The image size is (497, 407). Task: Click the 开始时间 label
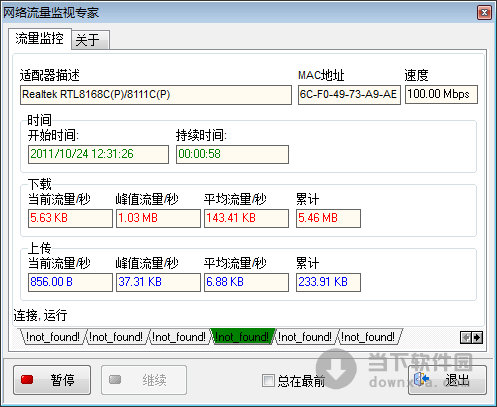(53, 135)
